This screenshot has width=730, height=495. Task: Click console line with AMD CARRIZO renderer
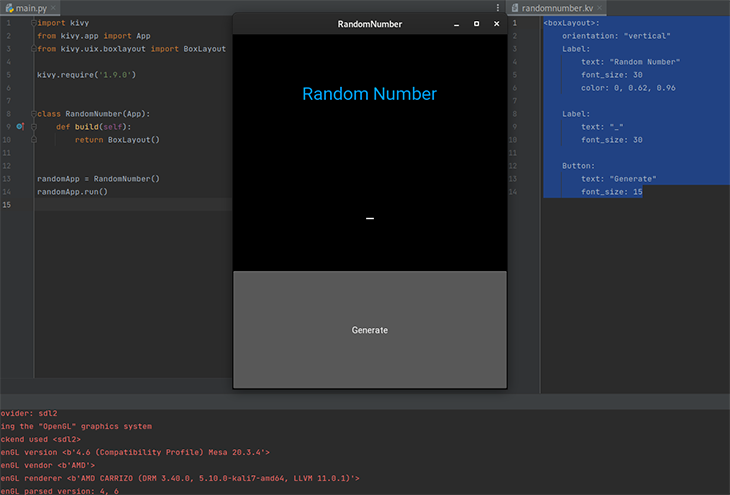click(x=180, y=479)
